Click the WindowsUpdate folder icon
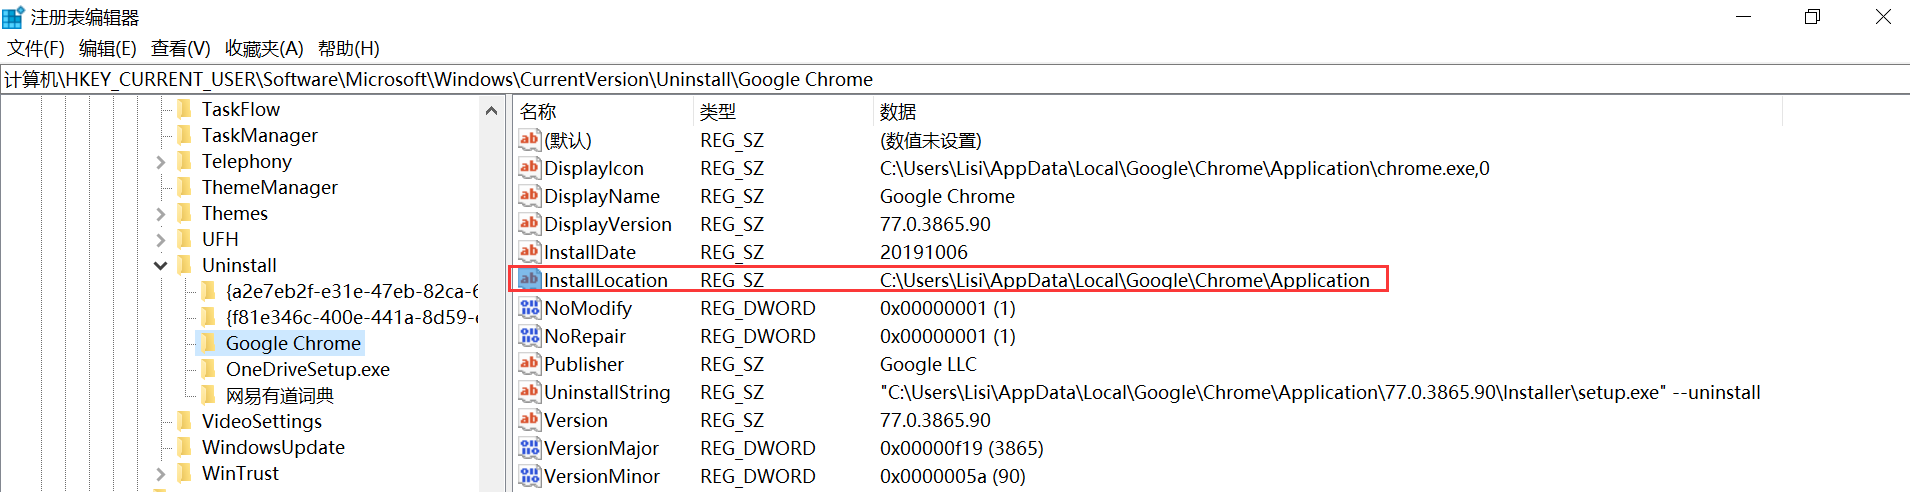The width and height of the screenshot is (1910, 492). (x=185, y=446)
